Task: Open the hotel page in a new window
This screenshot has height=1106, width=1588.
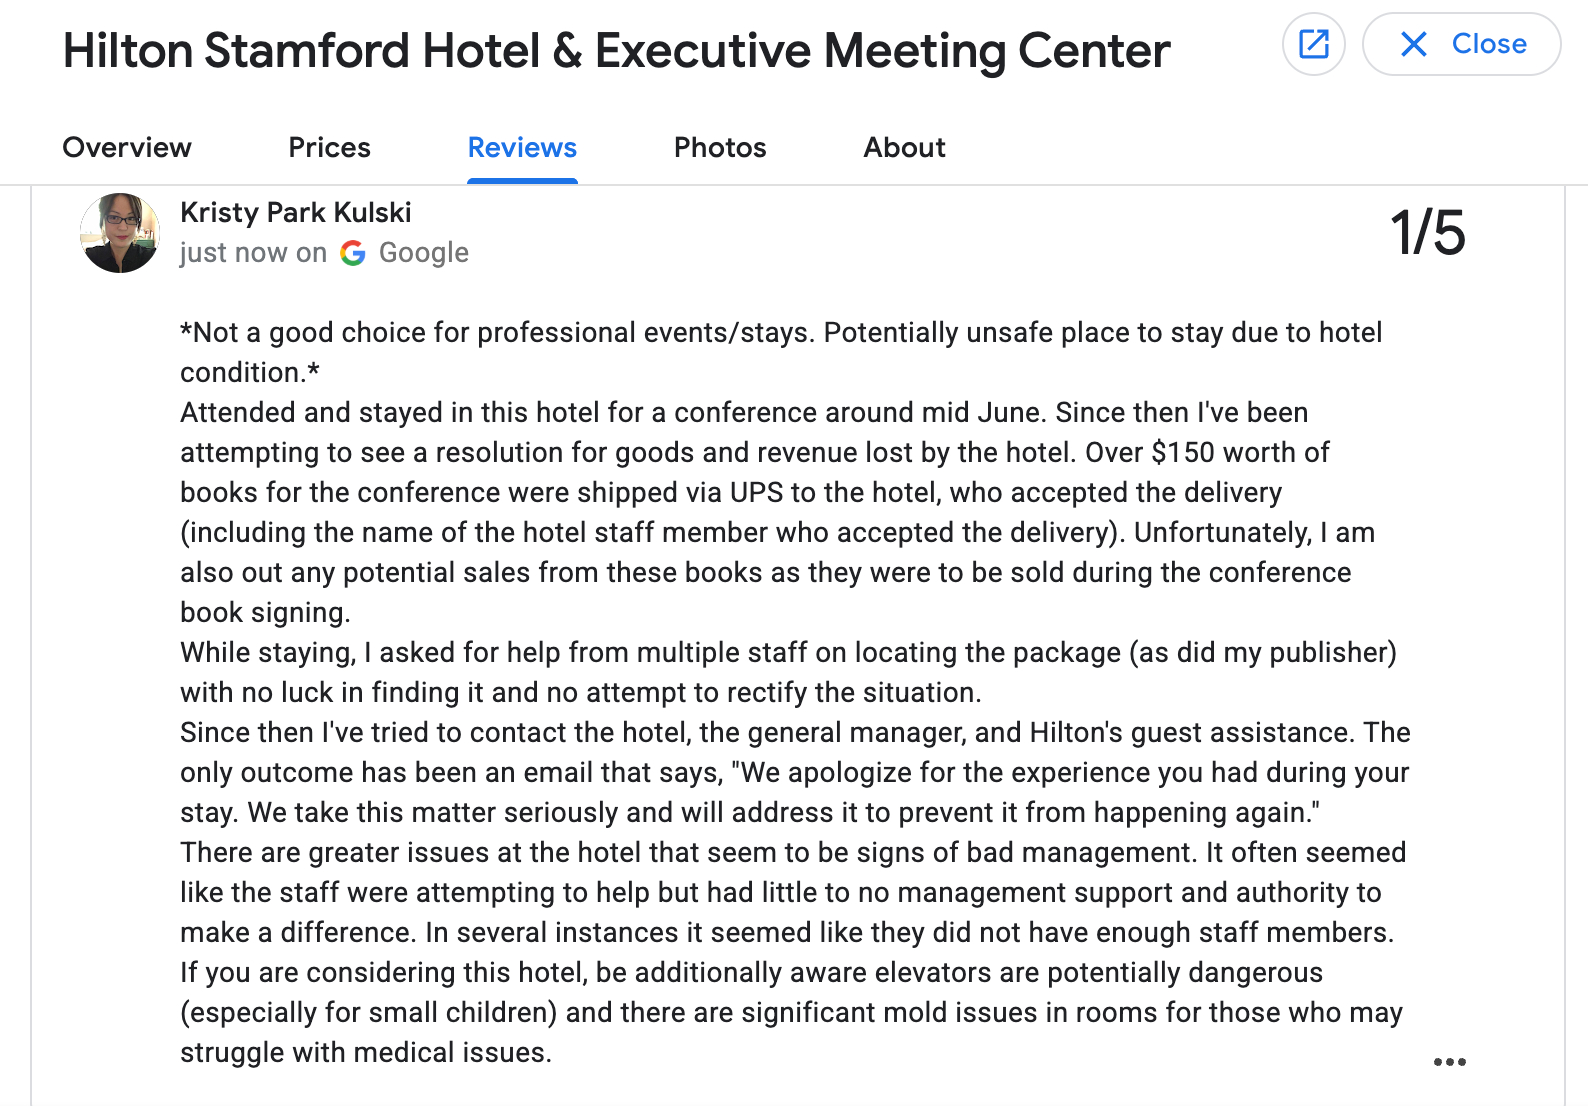Action: click(x=1313, y=44)
